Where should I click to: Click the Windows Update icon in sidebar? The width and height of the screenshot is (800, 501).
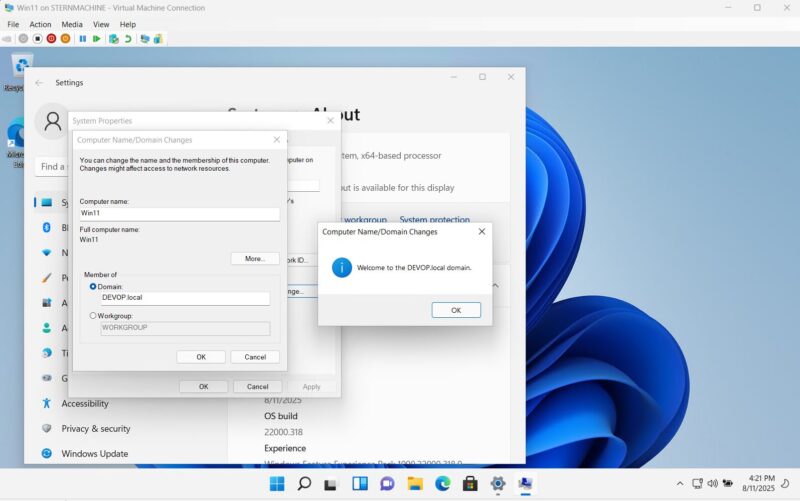(x=46, y=453)
